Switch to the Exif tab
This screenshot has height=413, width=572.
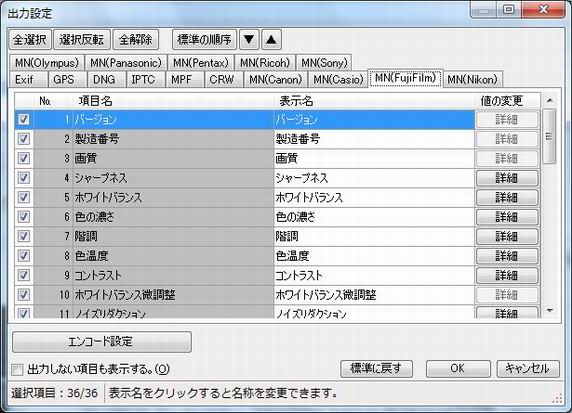[24, 79]
